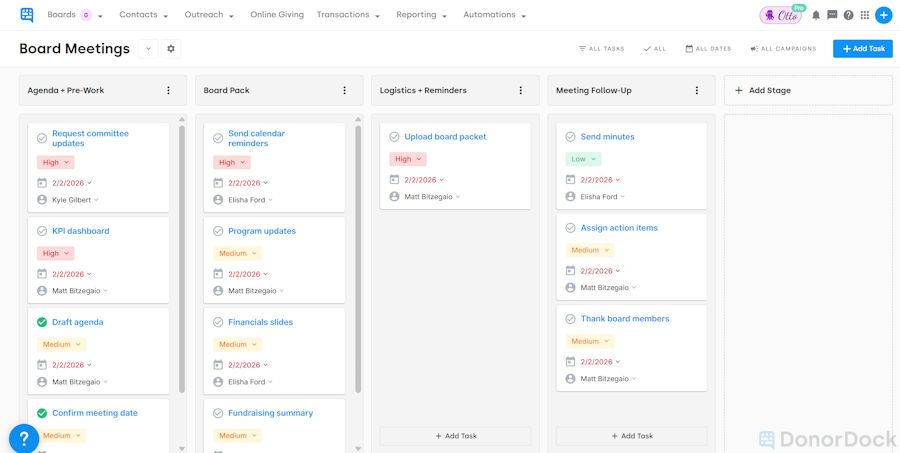Filter by All Tasks
Screen dimensions: 900x453
601,49
